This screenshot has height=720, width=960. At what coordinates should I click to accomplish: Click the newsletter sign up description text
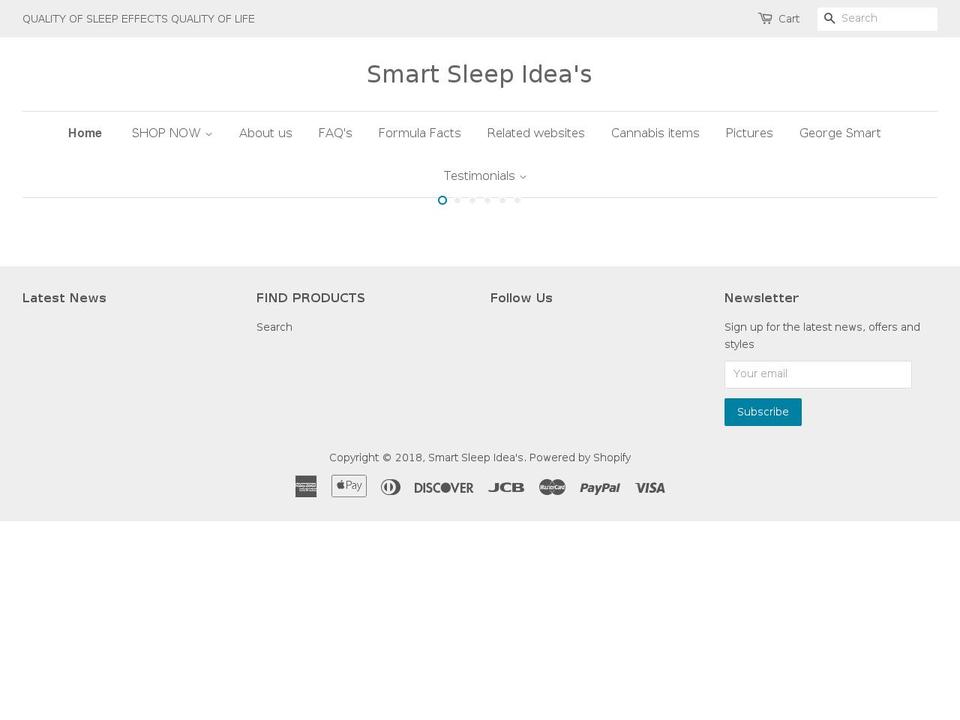click(x=822, y=336)
